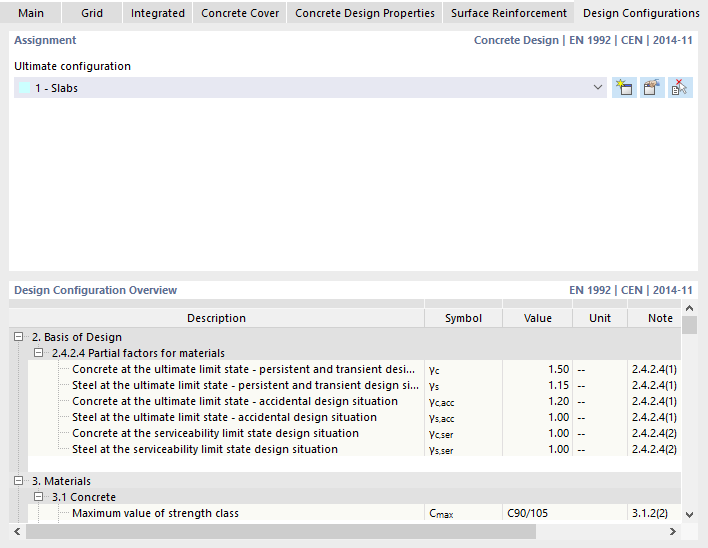
Task: Collapse the 2. Basis of Design section
Action: click(19, 337)
